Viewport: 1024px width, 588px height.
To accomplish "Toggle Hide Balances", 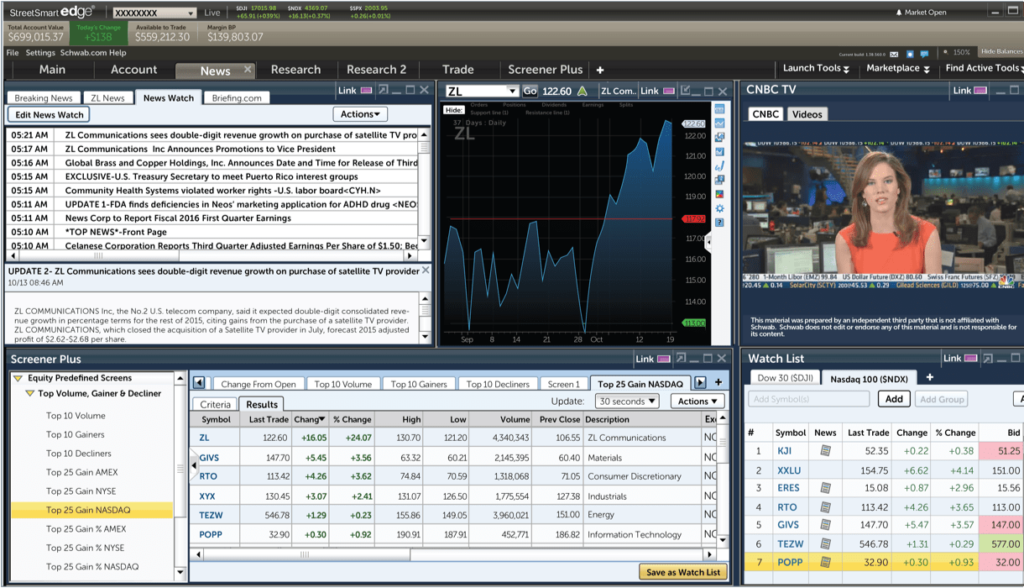I will [x=1002, y=52].
